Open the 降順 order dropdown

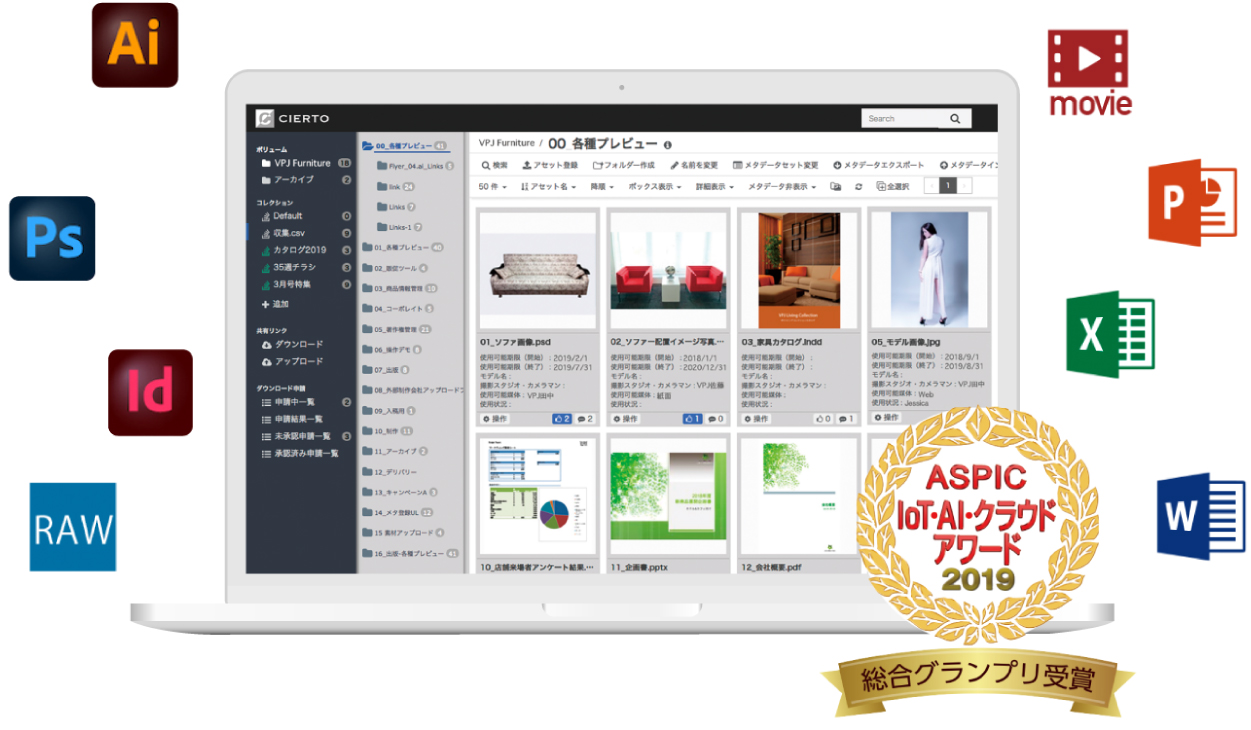(603, 187)
